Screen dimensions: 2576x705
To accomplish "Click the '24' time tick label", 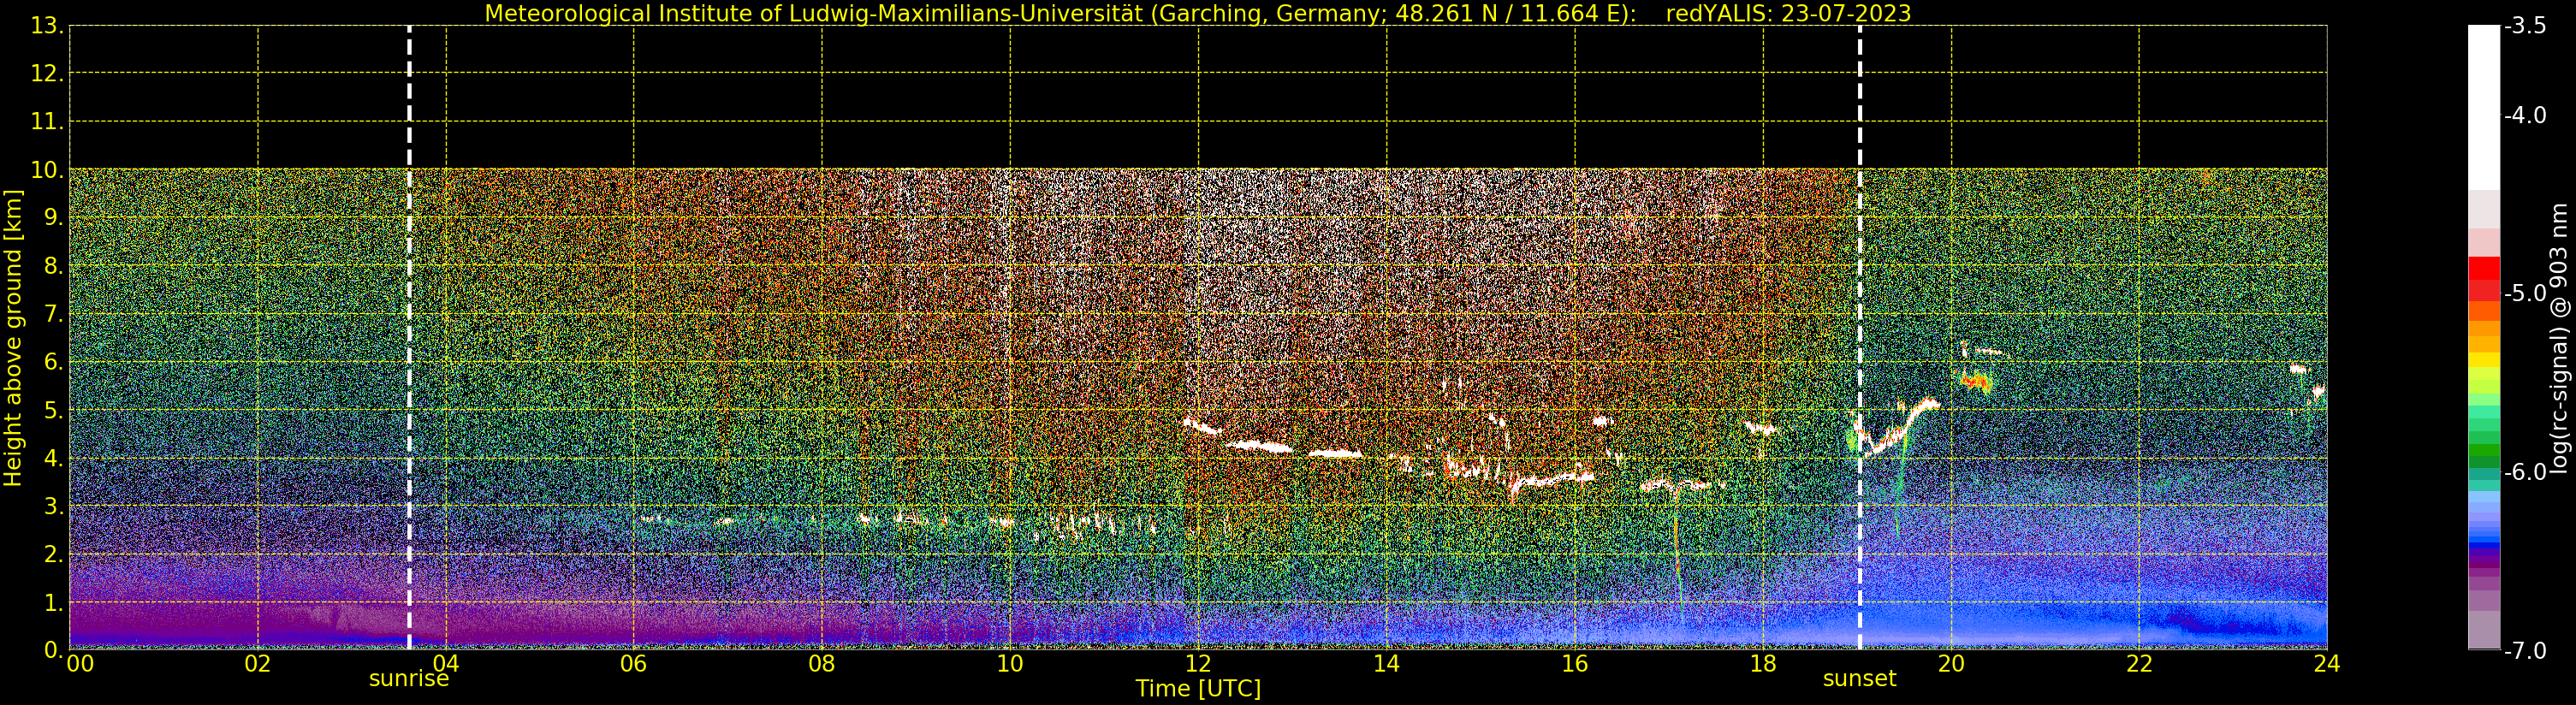I will click(2327, 663).
